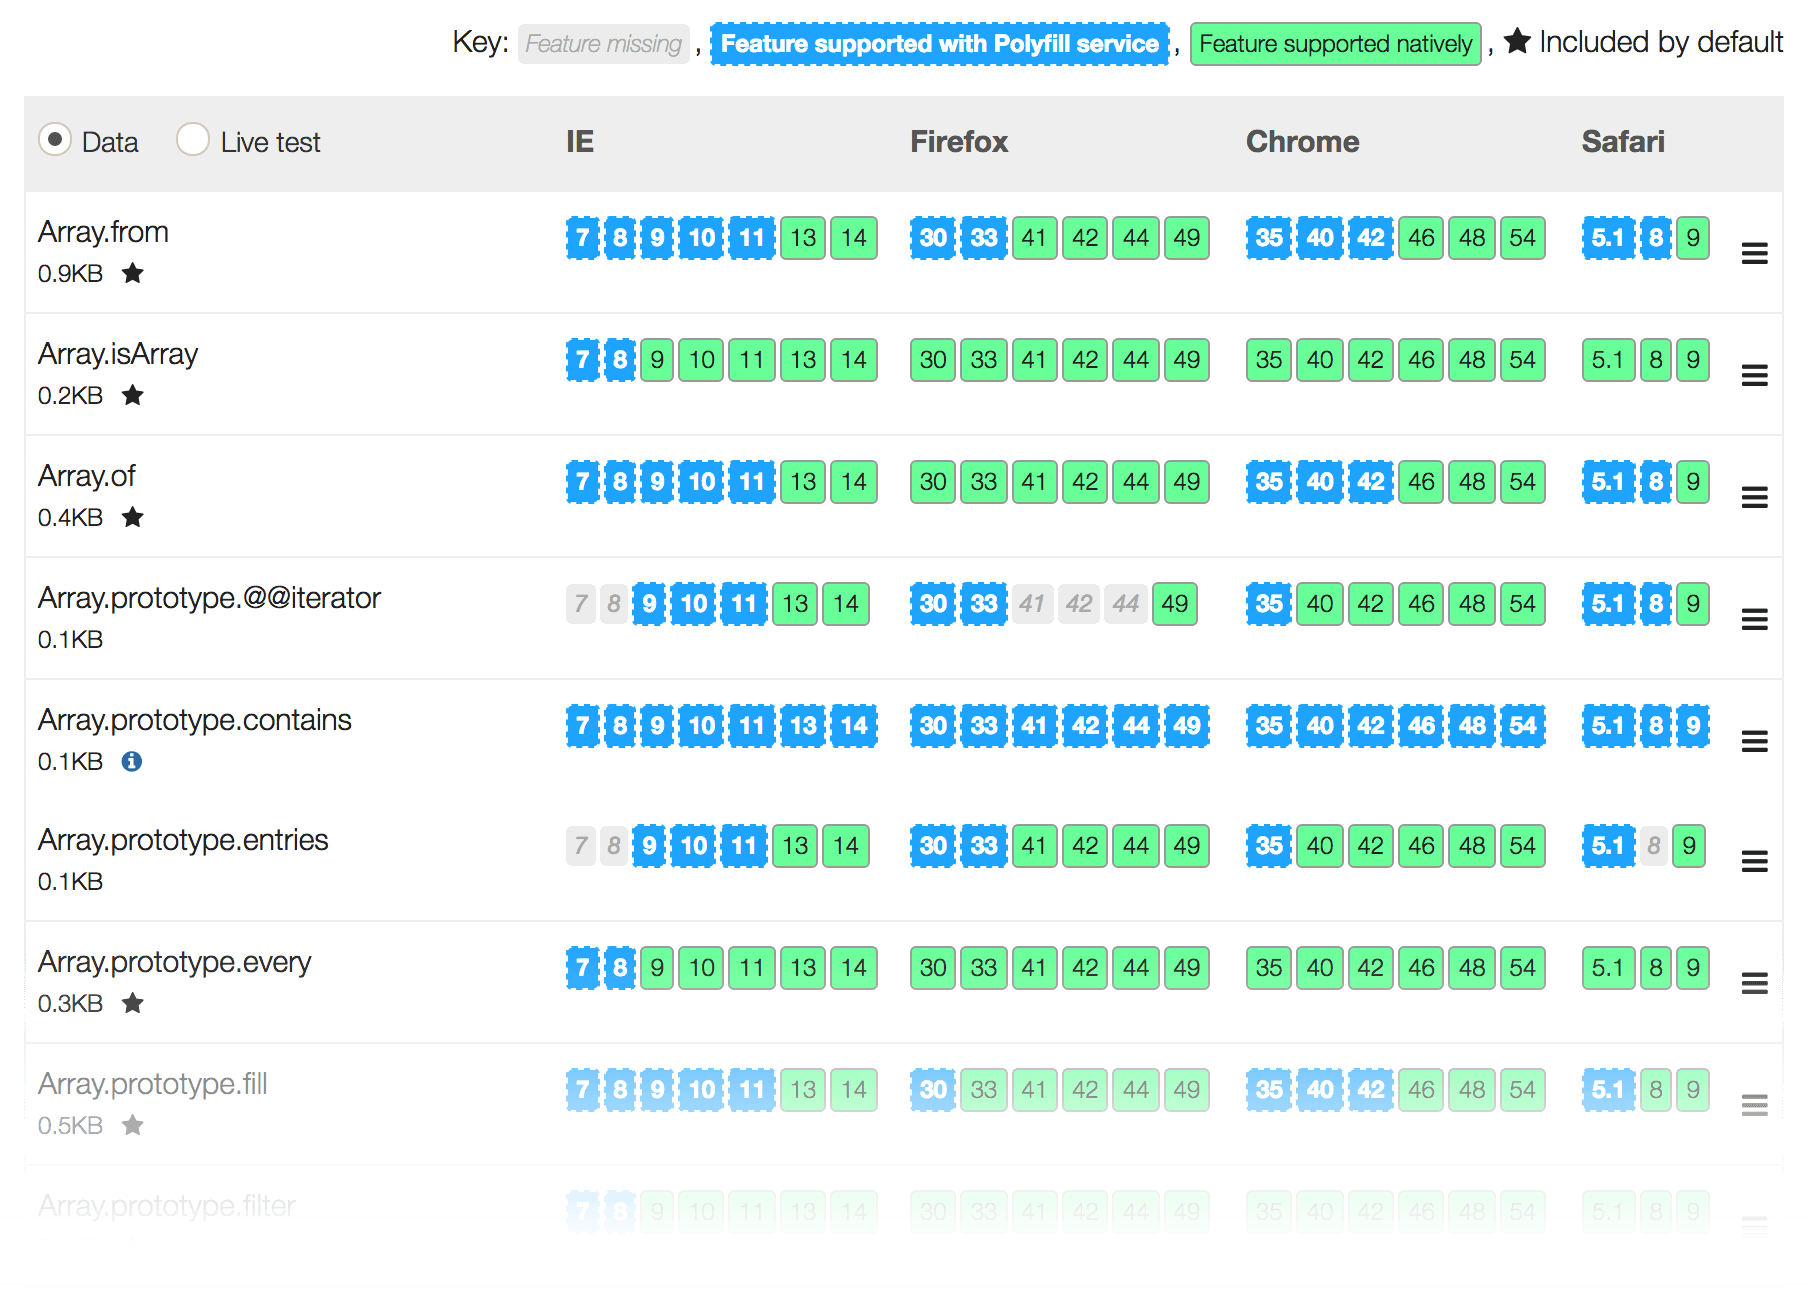Open the hamburger menu for Array.from
Screen dimensions: 1810x1302
click(x=1754, y=253)
